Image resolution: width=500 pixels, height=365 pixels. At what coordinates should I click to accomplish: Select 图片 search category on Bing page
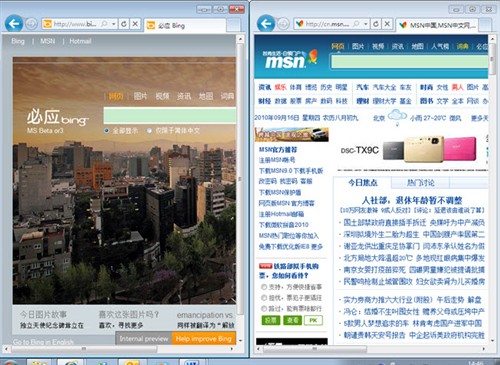[140, 96]
